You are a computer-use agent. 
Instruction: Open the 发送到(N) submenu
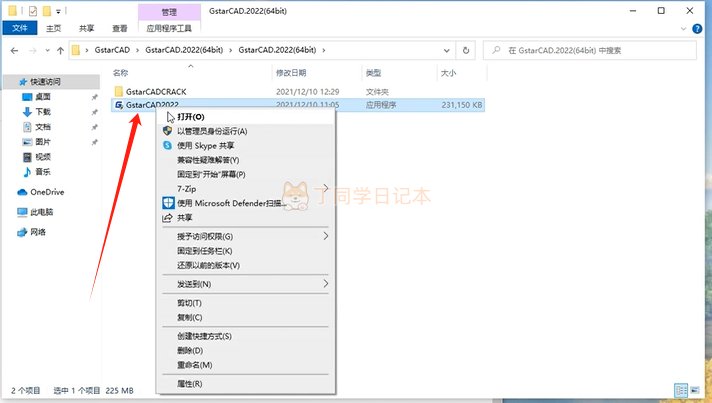tap(194, 284)
